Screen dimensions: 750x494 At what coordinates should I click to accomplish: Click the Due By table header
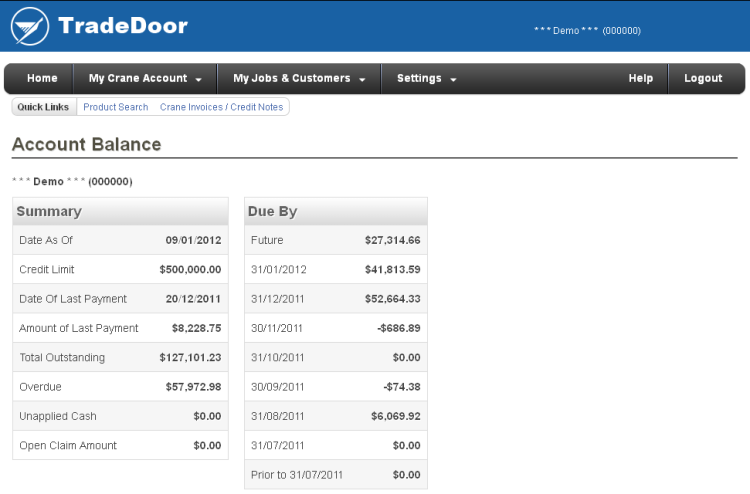[x=336, y=211]
